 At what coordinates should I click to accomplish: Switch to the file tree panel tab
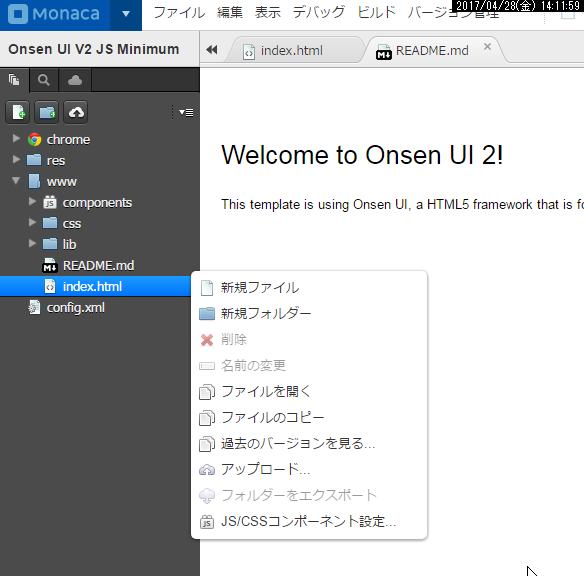(15, 80)
